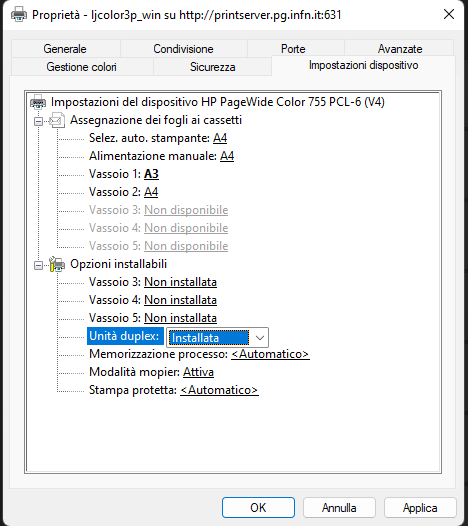
Task: Open the Condivisione tab
Action: 183,49
